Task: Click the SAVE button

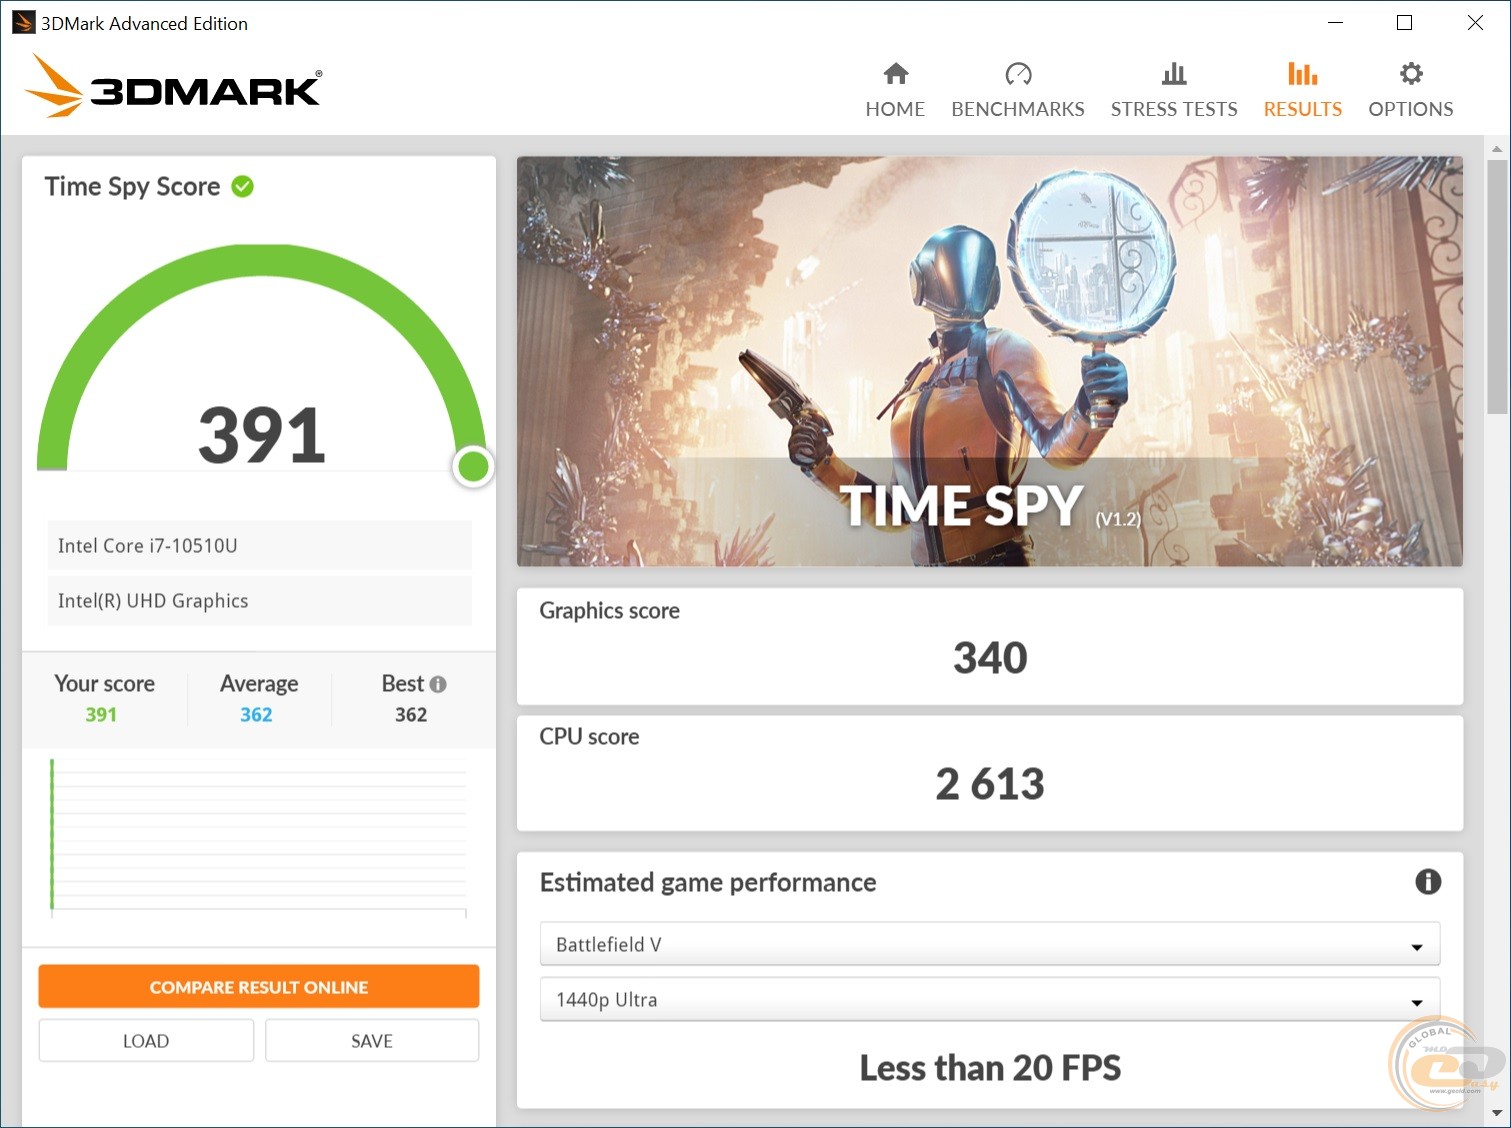Action: point(372,1041)
